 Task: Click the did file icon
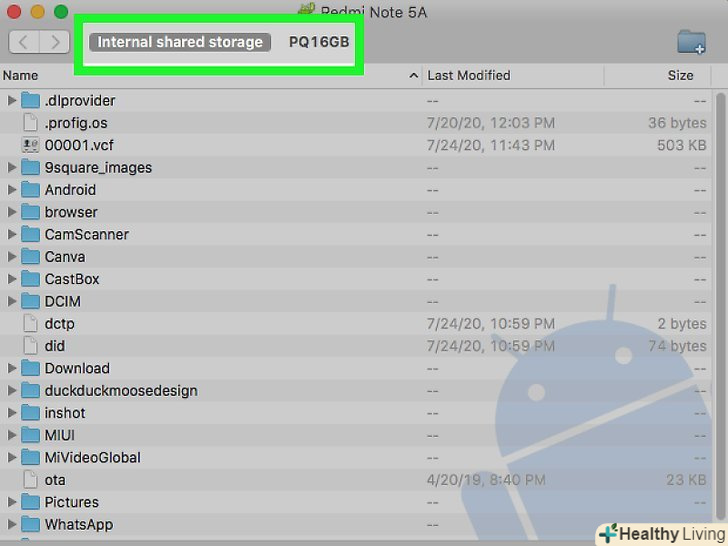tap(31, 345)
